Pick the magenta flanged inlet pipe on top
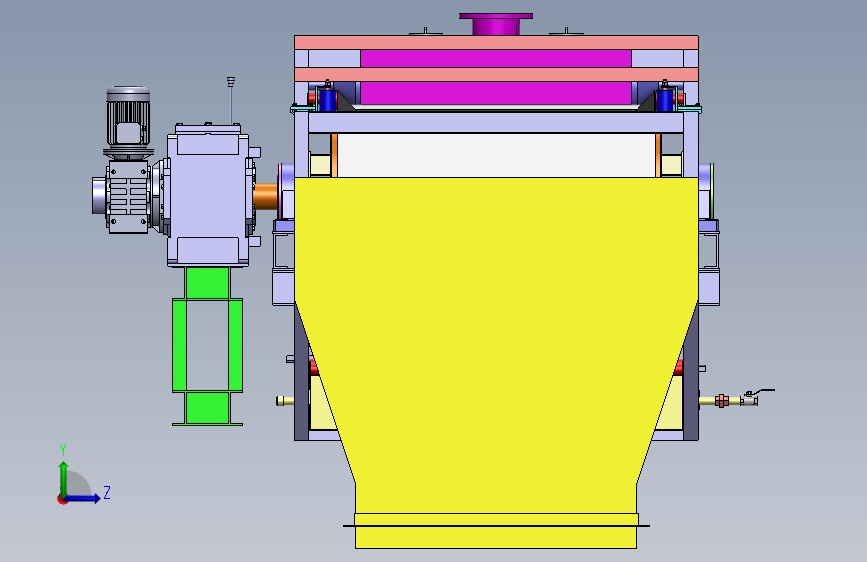 [x=496, y=24]
